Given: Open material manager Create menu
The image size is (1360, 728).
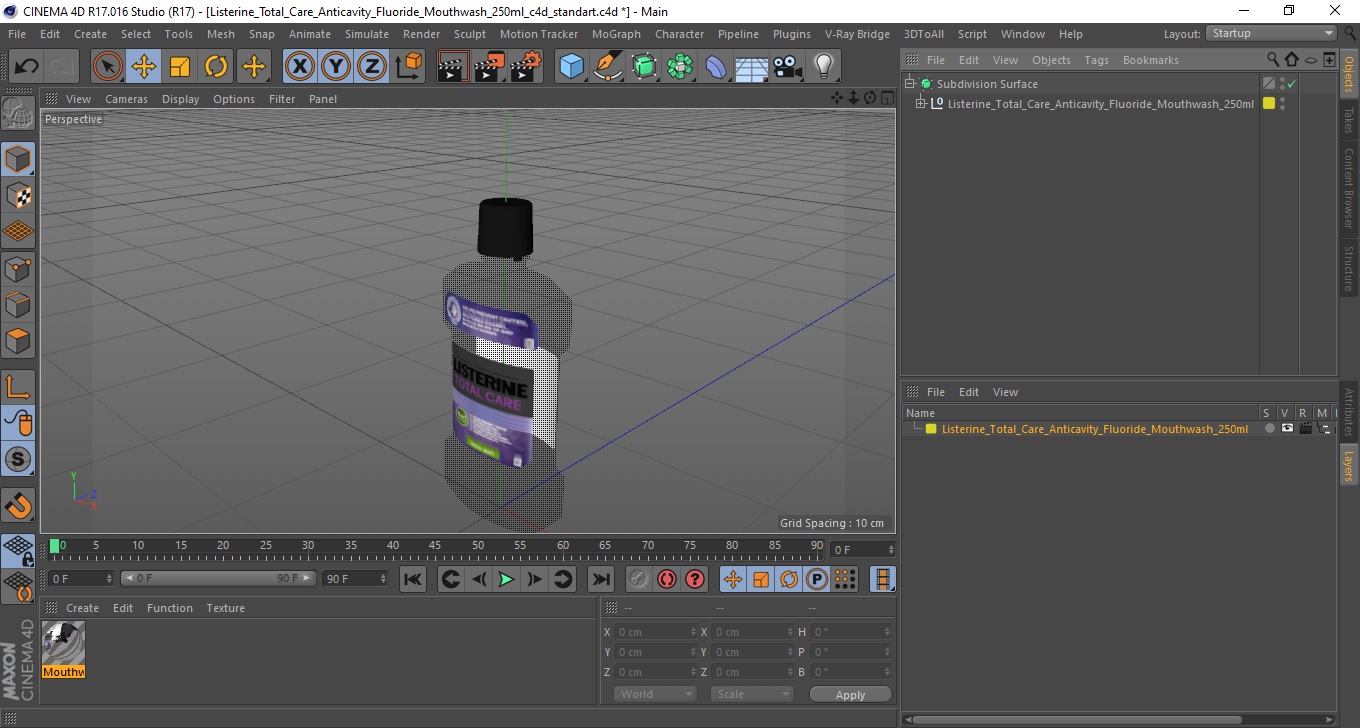Looking at the screenshot, I should 82,608.
